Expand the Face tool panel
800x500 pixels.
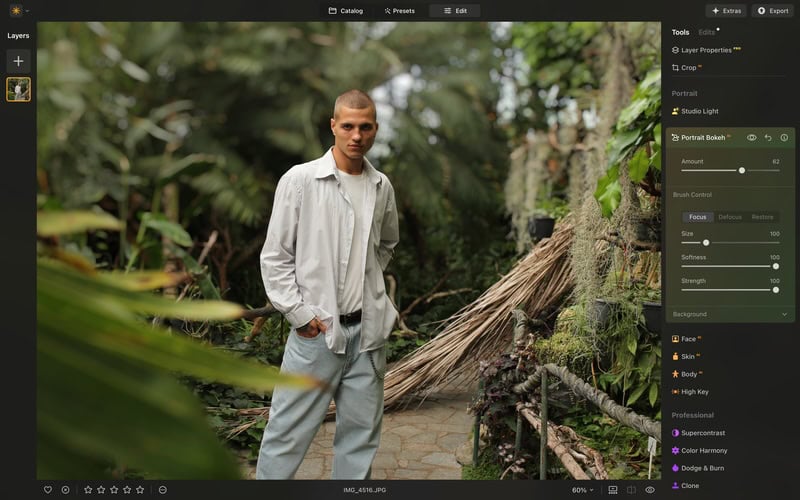[x=688, y=339]
